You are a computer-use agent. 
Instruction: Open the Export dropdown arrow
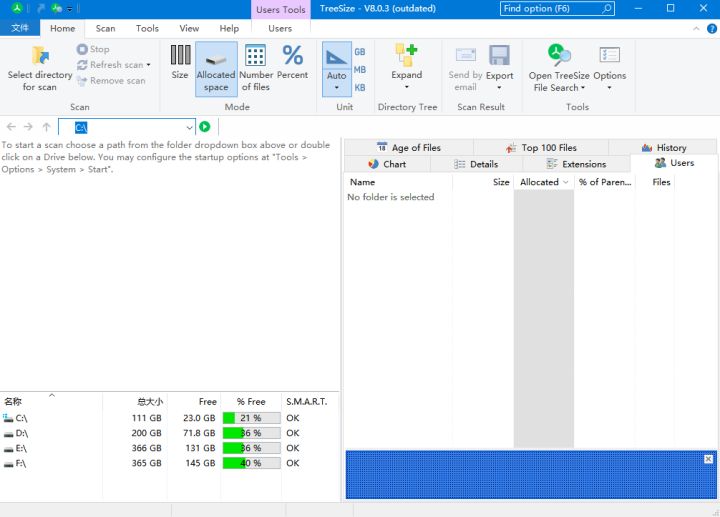[499, 88]
